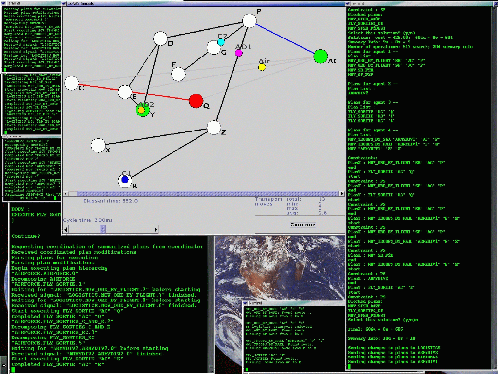This screenshot has width=498, height=374.
Task: Click the yellow Air marker
Action: (262, 67)
